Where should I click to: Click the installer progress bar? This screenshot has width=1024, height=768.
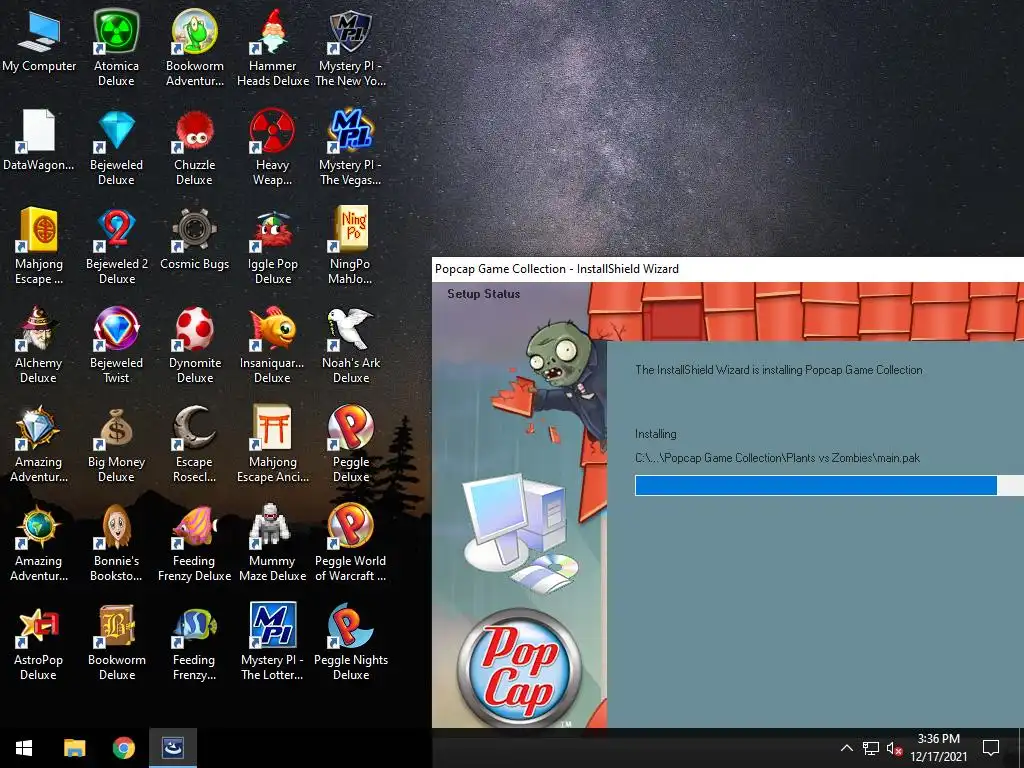829,485
